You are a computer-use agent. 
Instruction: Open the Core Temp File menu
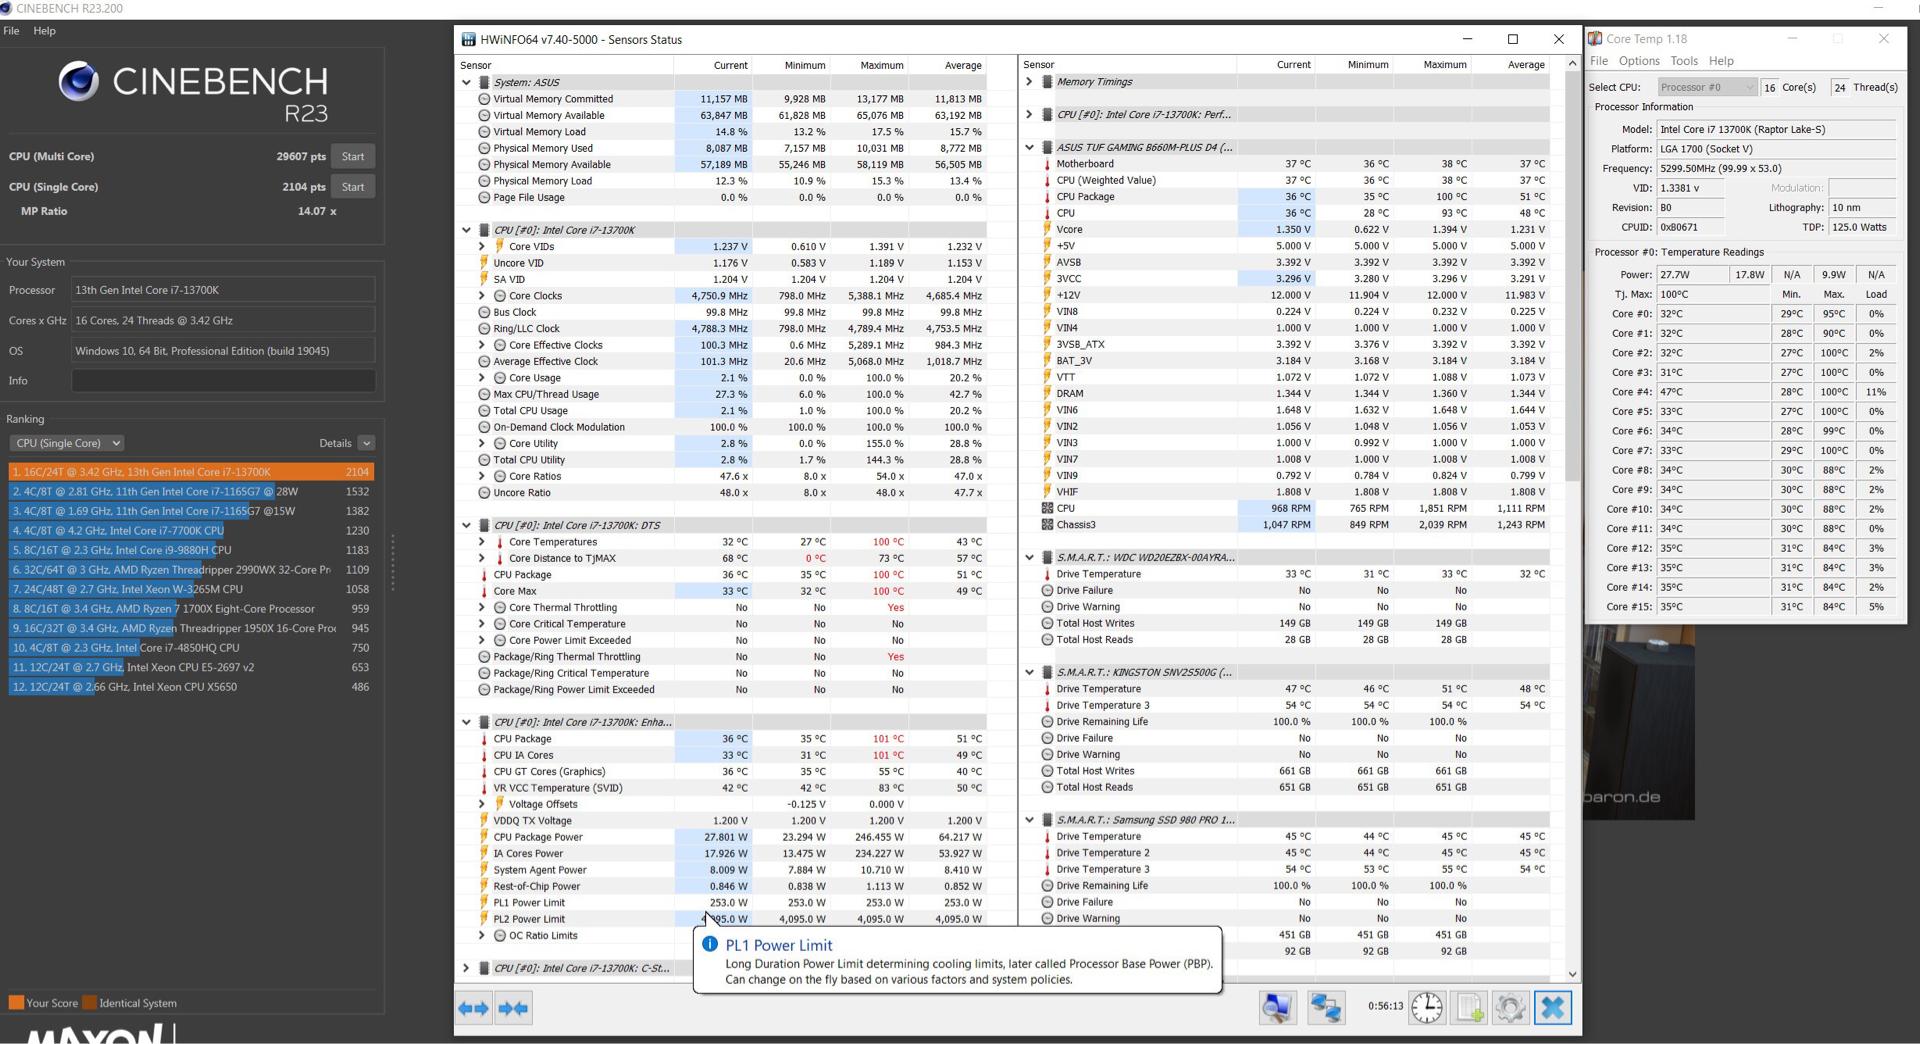[x=1599, y=61]
